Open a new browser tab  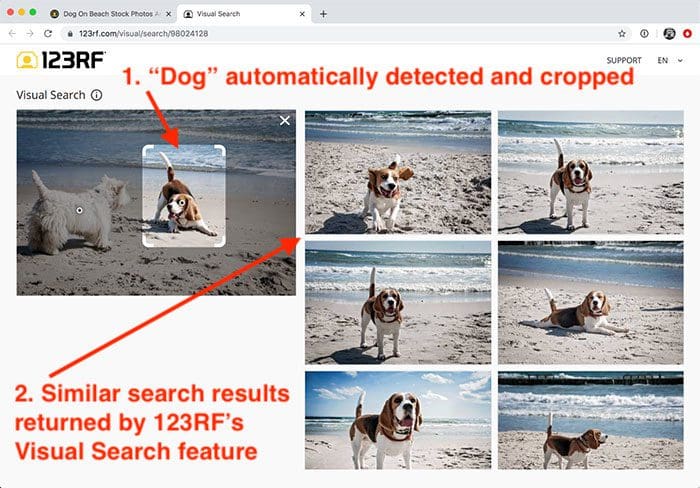[323, 14]
